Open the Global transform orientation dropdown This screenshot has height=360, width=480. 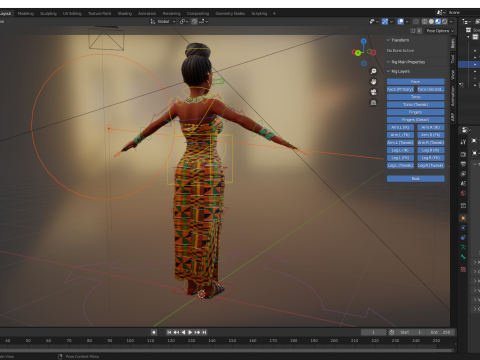(163, 22)
